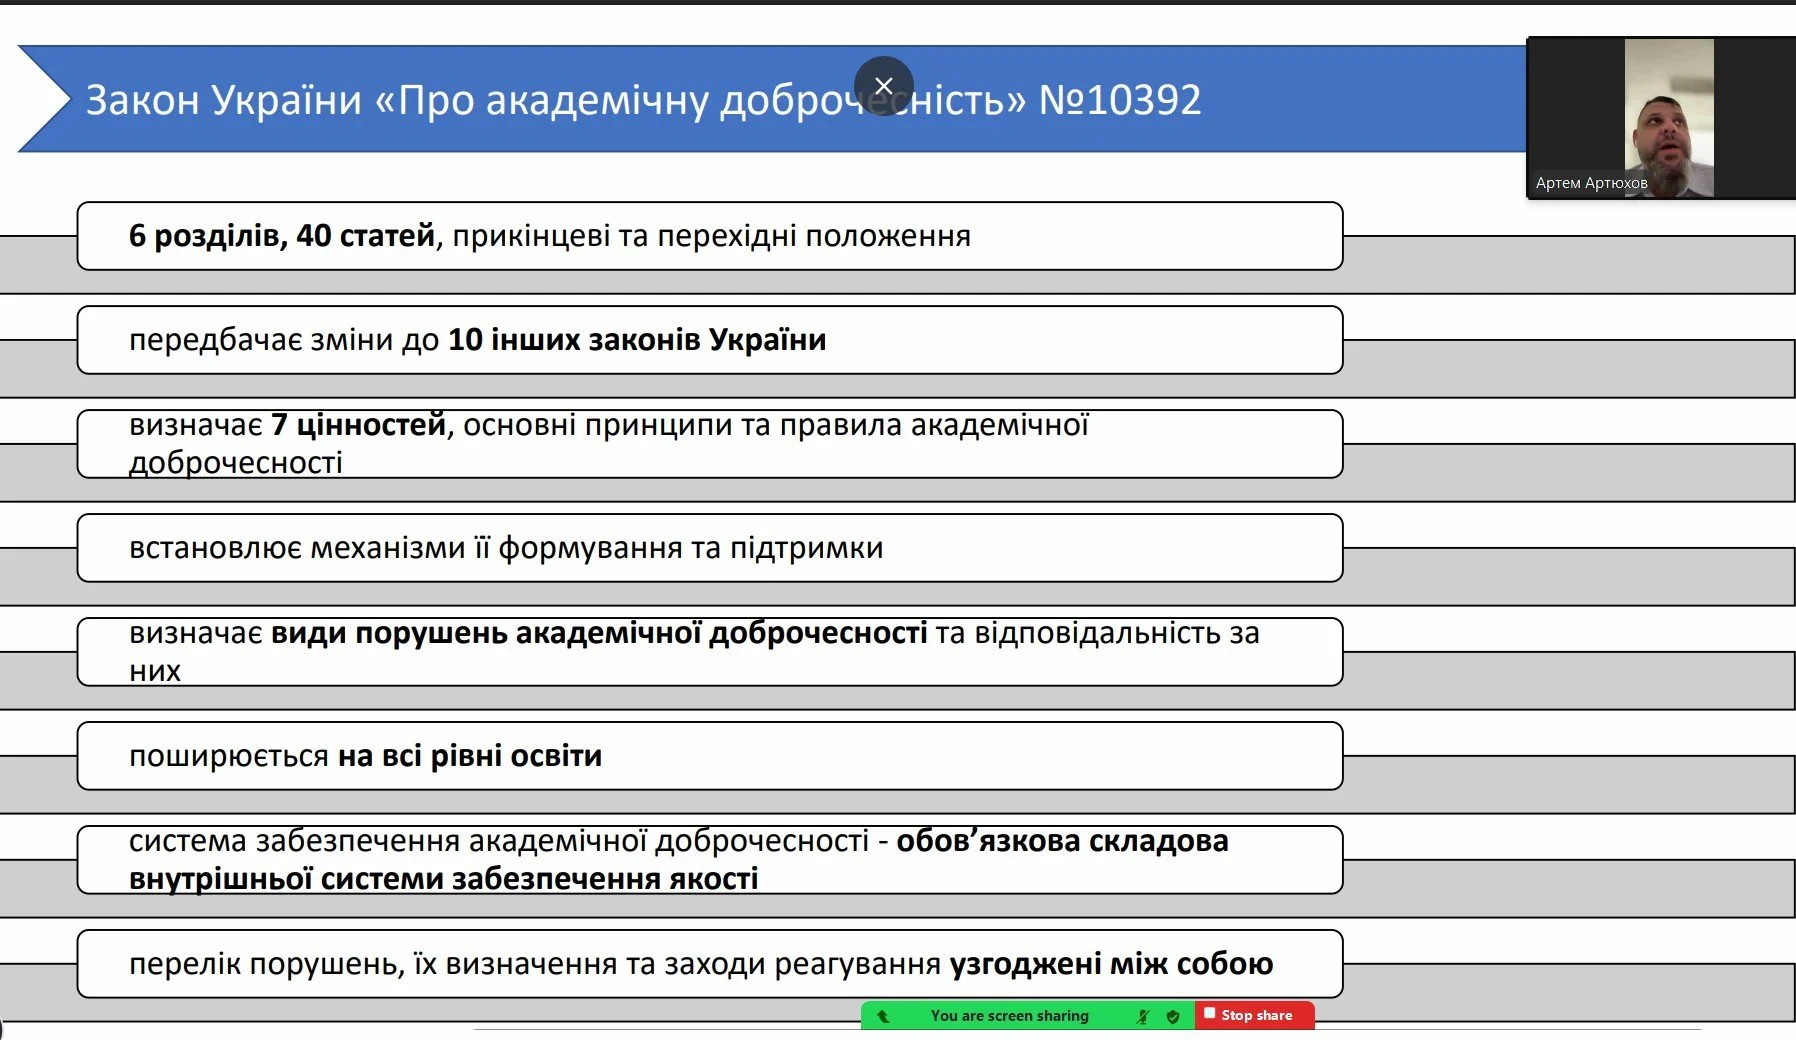
Task: Select the Артем Артюхов video thumbnail
Action: pos(1661,118)
